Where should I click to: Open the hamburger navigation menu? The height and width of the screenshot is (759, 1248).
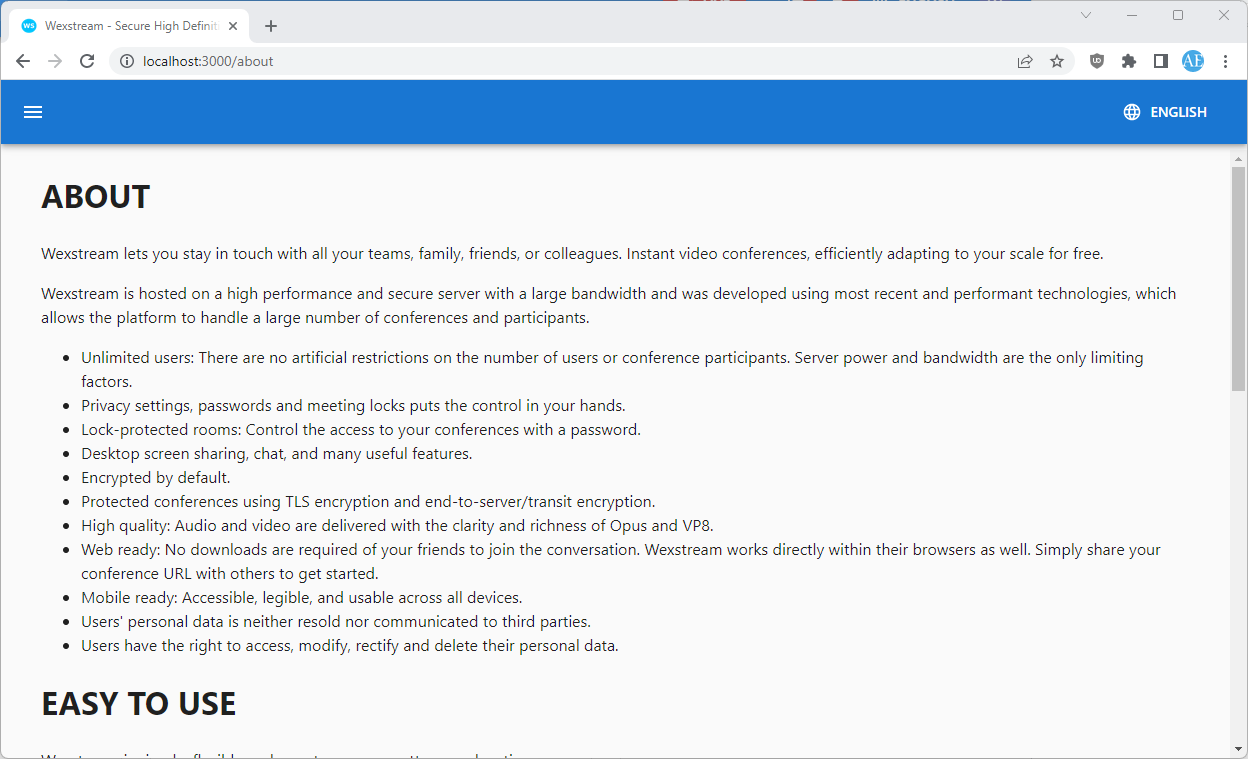(x=33, y=112)
